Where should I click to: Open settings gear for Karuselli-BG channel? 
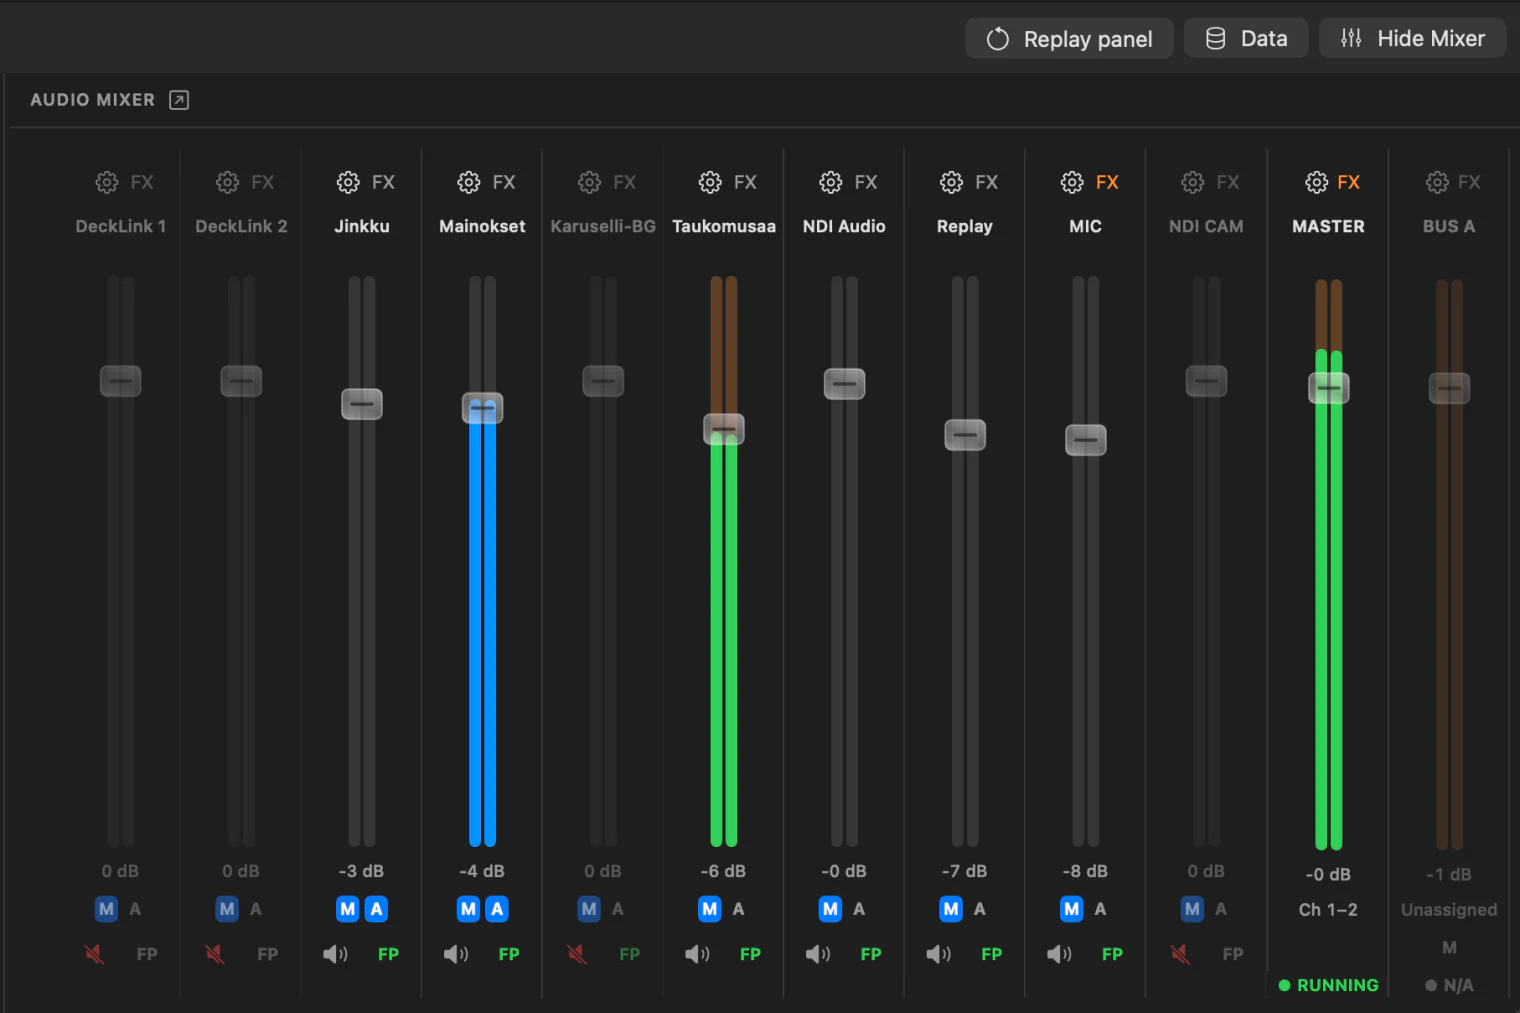click(589, 182)
